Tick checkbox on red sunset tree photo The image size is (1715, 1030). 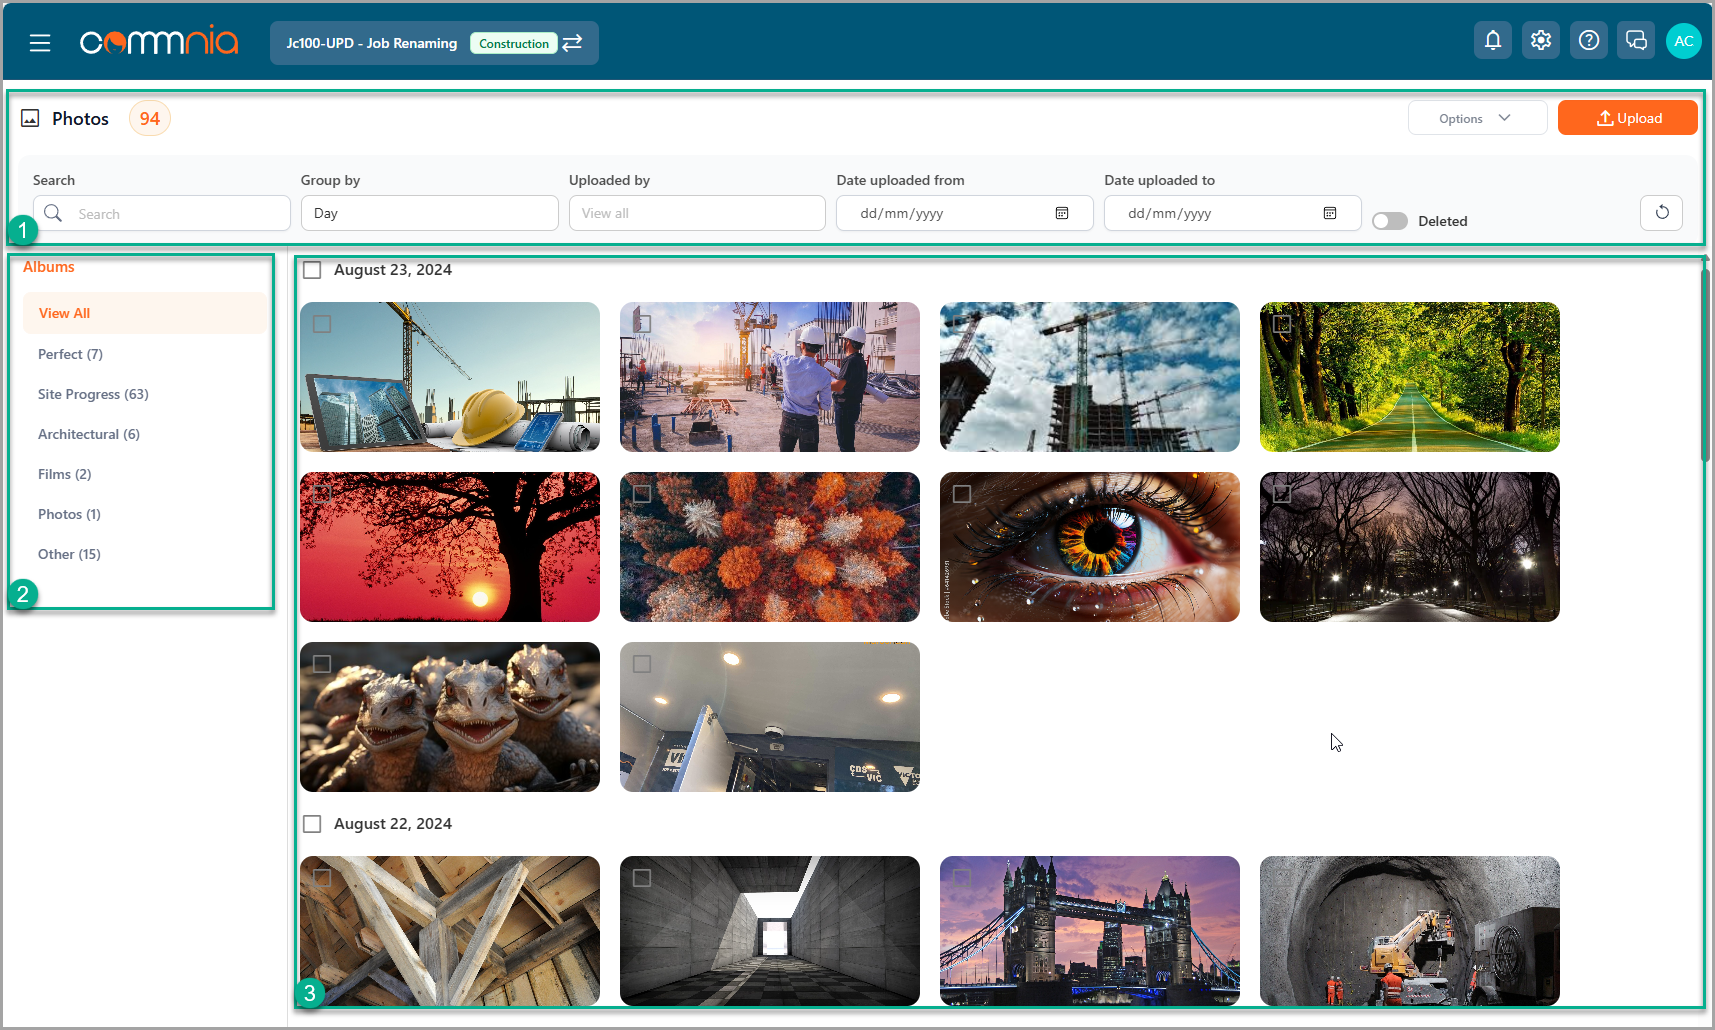pos(322,494)
